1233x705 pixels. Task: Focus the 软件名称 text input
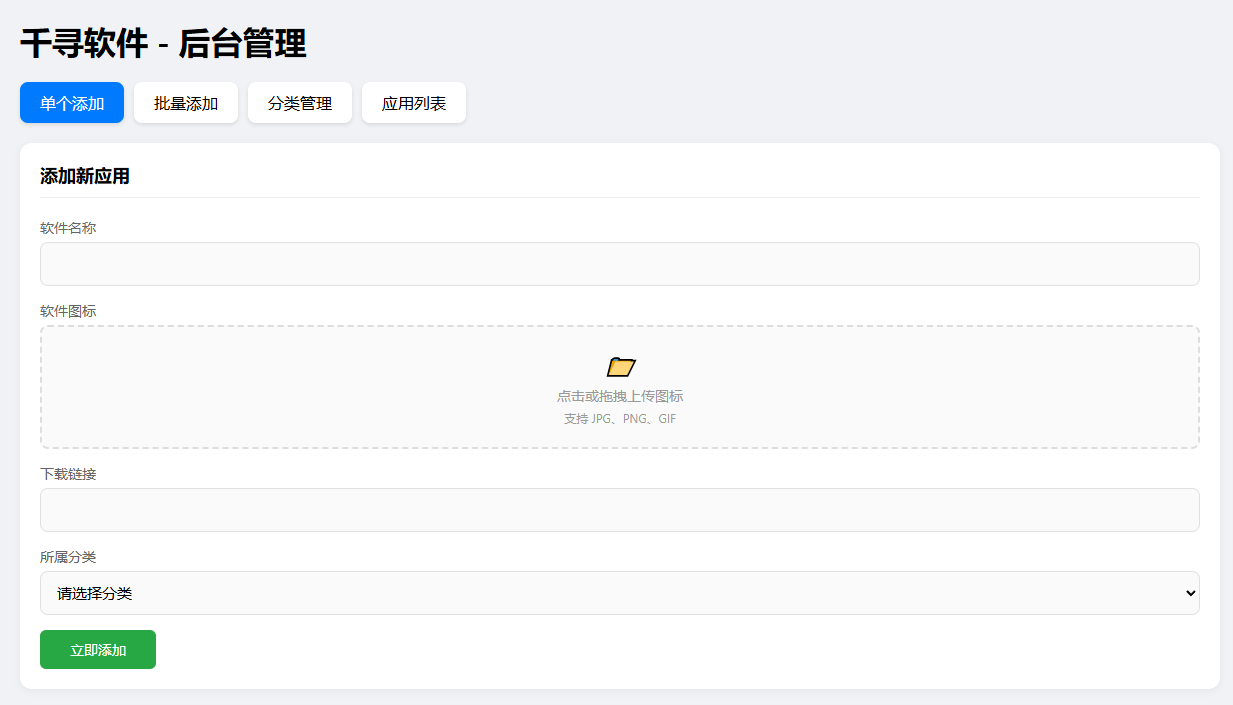pos(619,264)
